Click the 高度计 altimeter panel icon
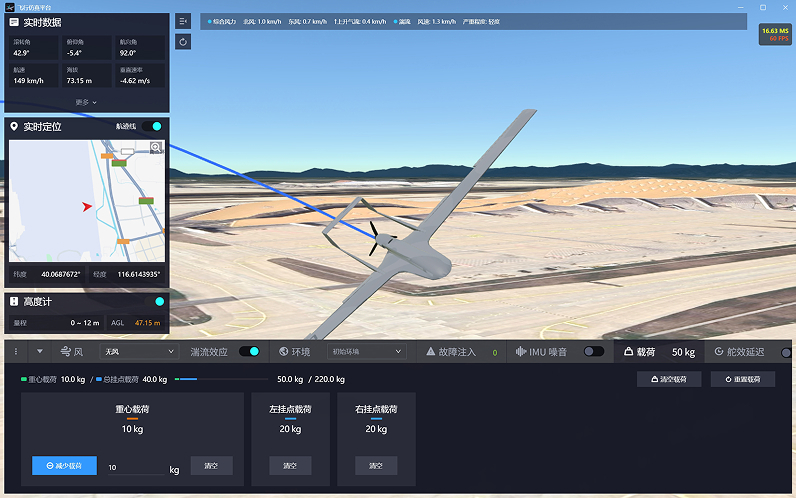The width and height of the screenshot is (796, 498). (x=14, y=302)
